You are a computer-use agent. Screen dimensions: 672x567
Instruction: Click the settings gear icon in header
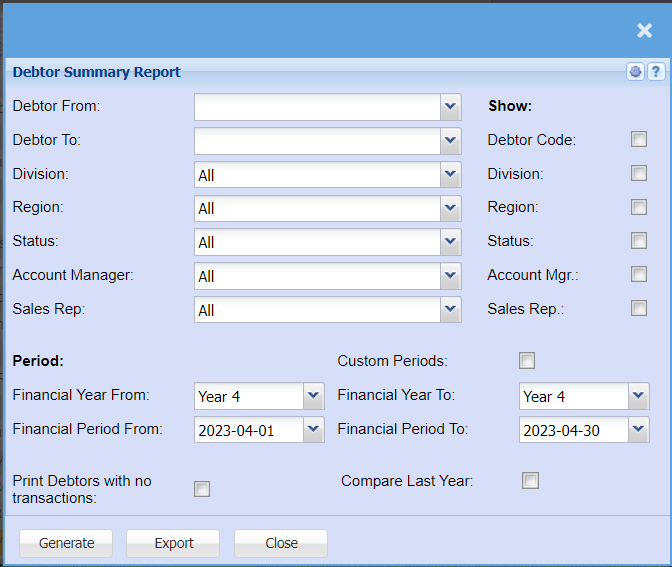pos(636,72)
